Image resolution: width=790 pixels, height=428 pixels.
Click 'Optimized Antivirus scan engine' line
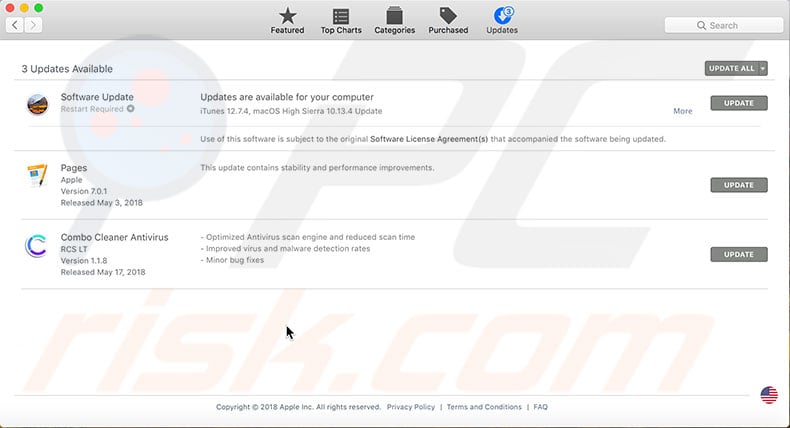point(307,237)
